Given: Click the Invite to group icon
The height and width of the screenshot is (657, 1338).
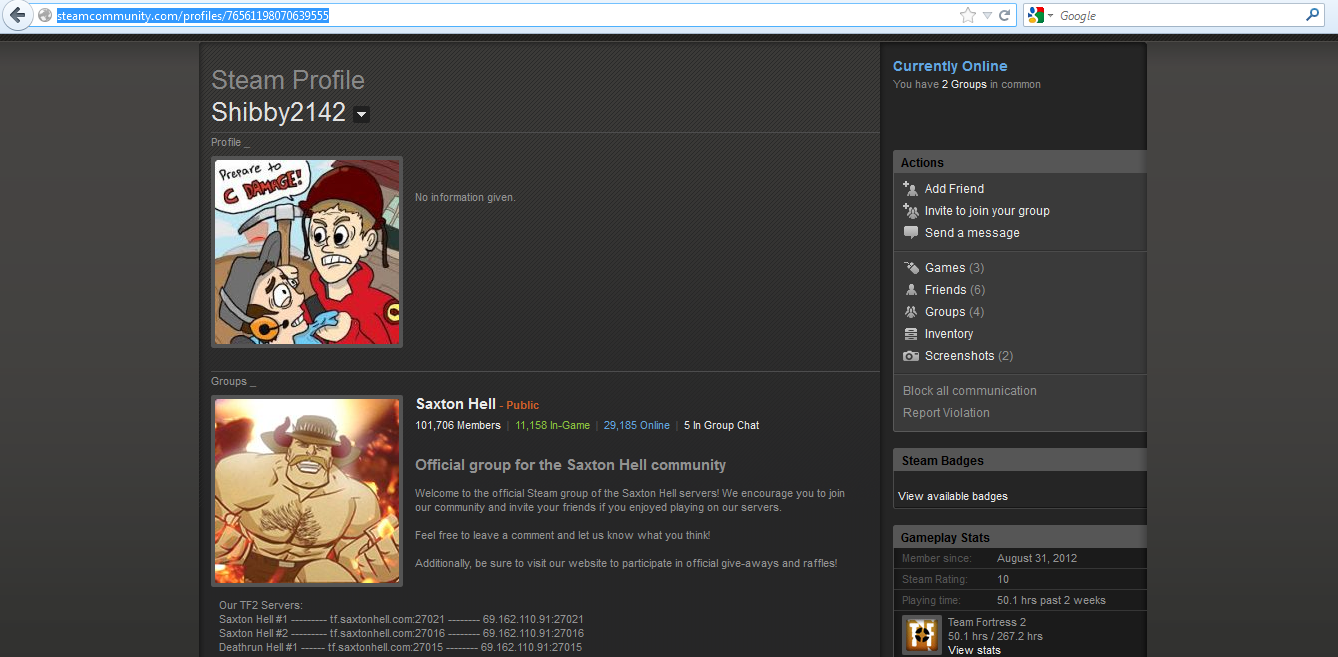Looking at the screenshot, I should (910, 210).
